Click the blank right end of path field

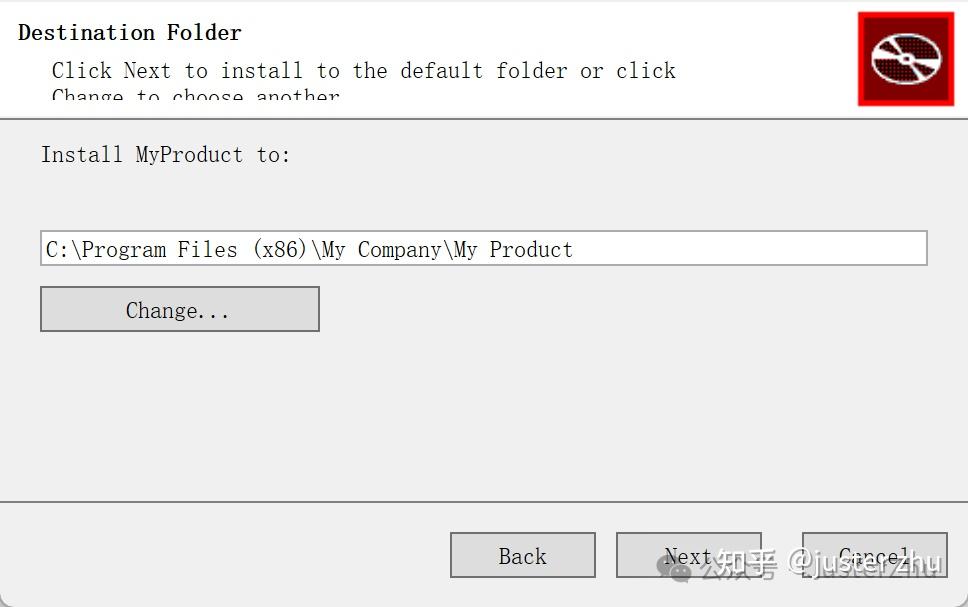pyautogui.click(x=800, y=249)
